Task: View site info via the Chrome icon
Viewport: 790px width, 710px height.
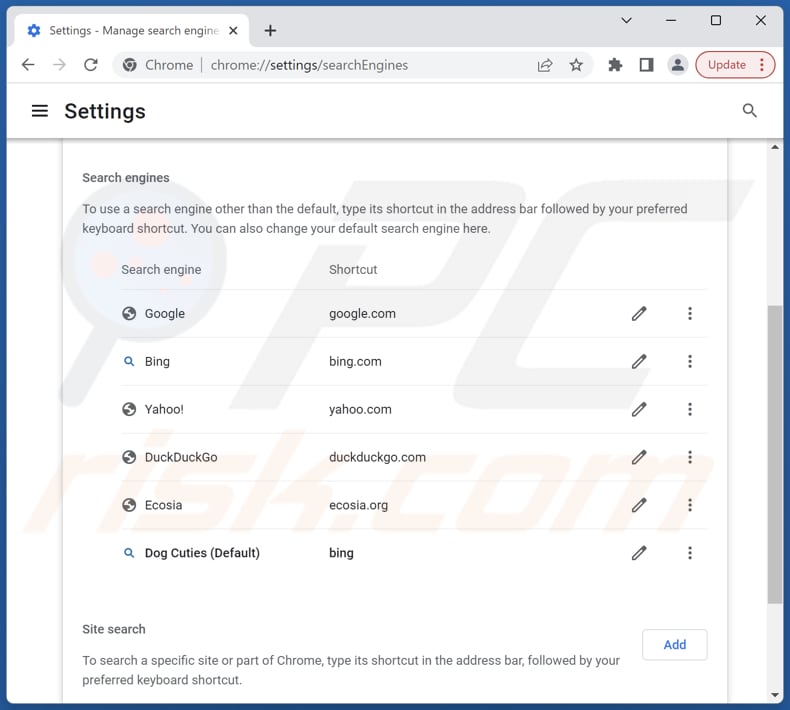Action: tap(129, 65)
